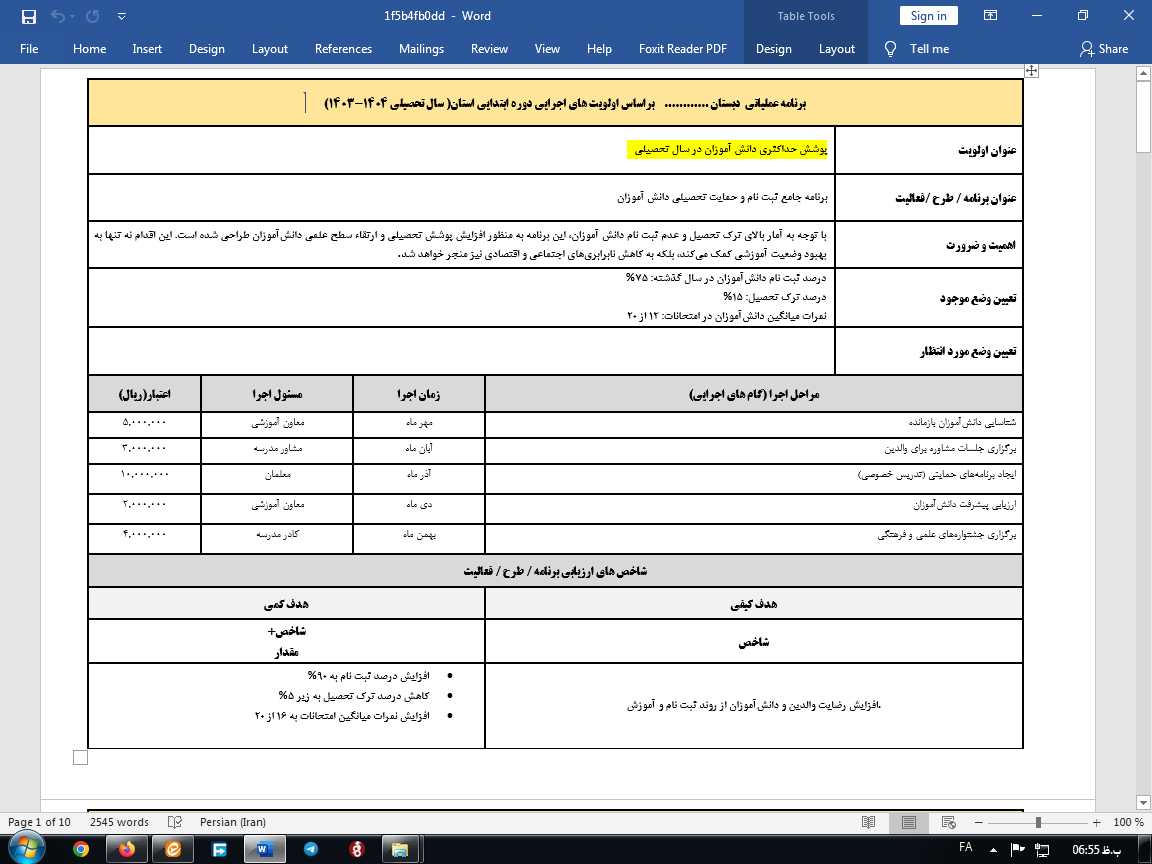This screenshot has height=864, width=1152.
Task: Click the 'مهر ماه' cell in the schedule column
Action: click(419, 423)
